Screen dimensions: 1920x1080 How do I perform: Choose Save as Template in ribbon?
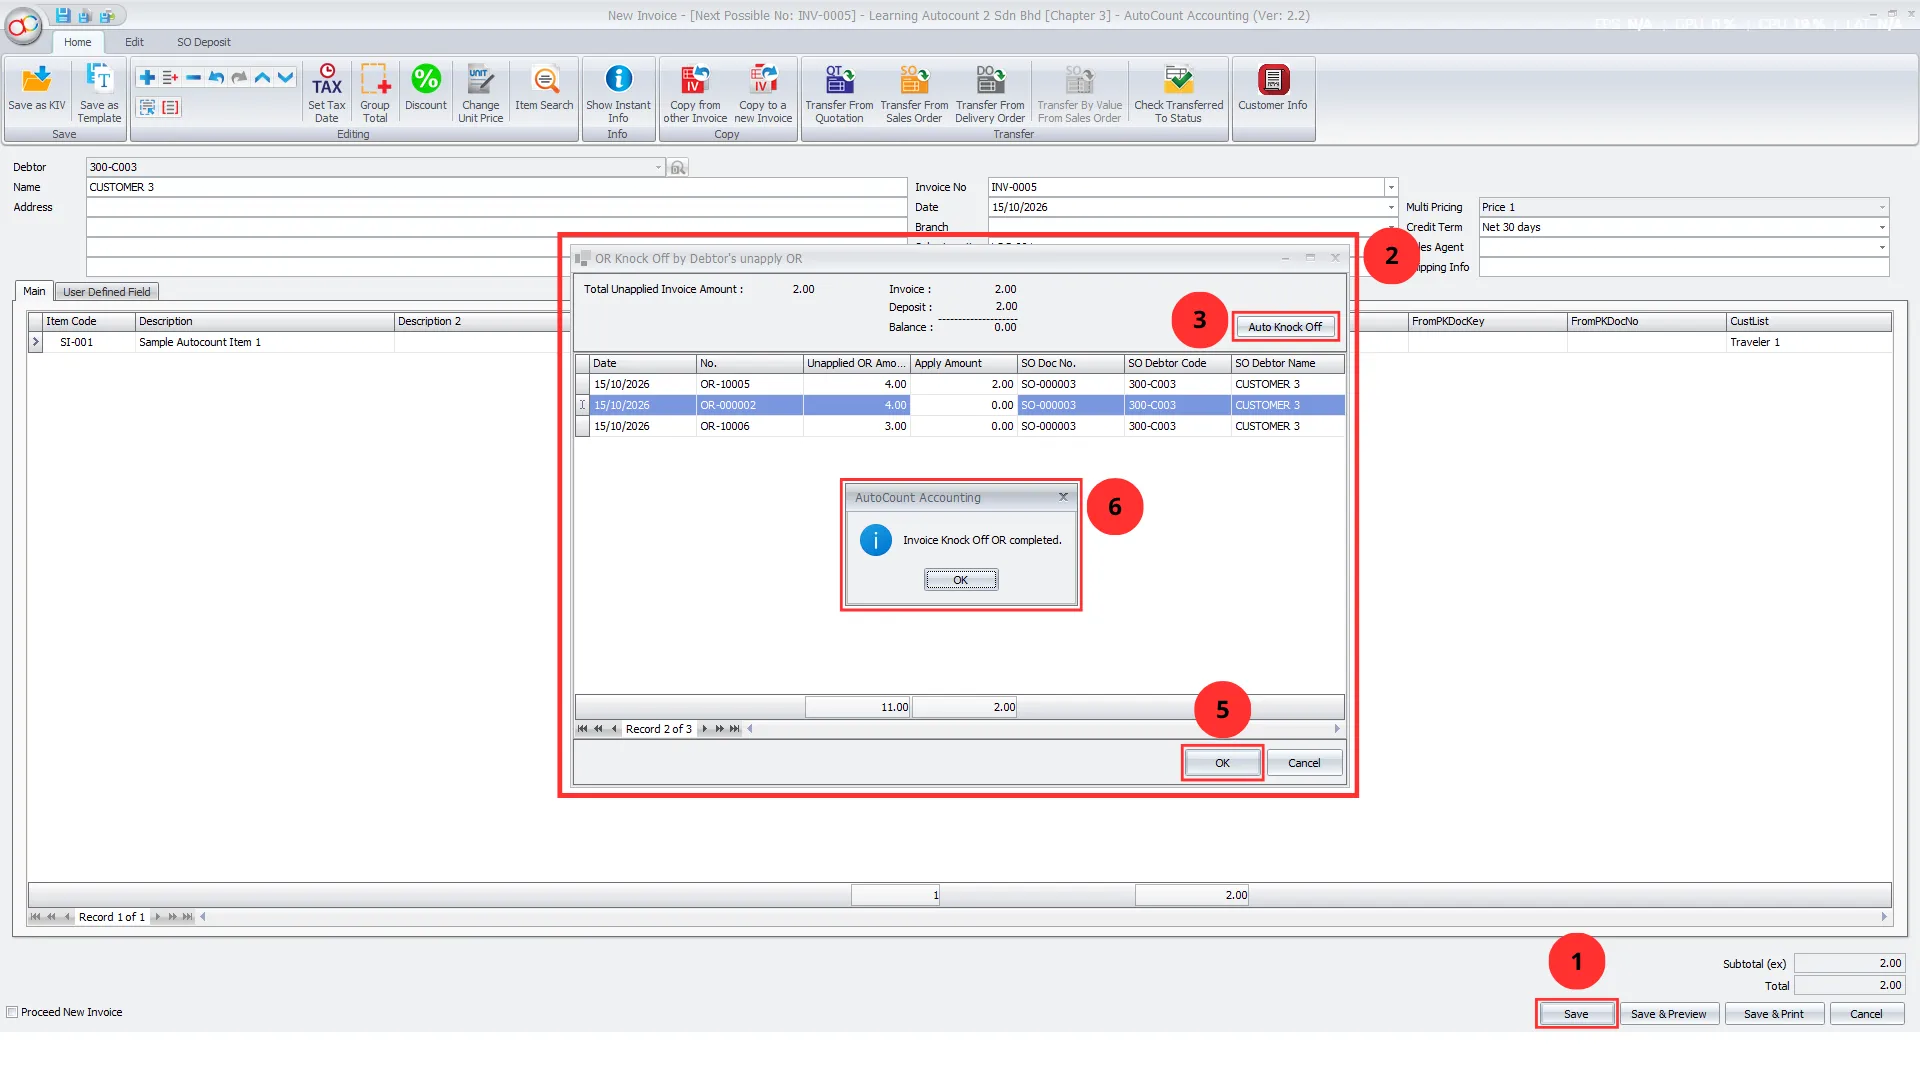(x=99, y=93)
